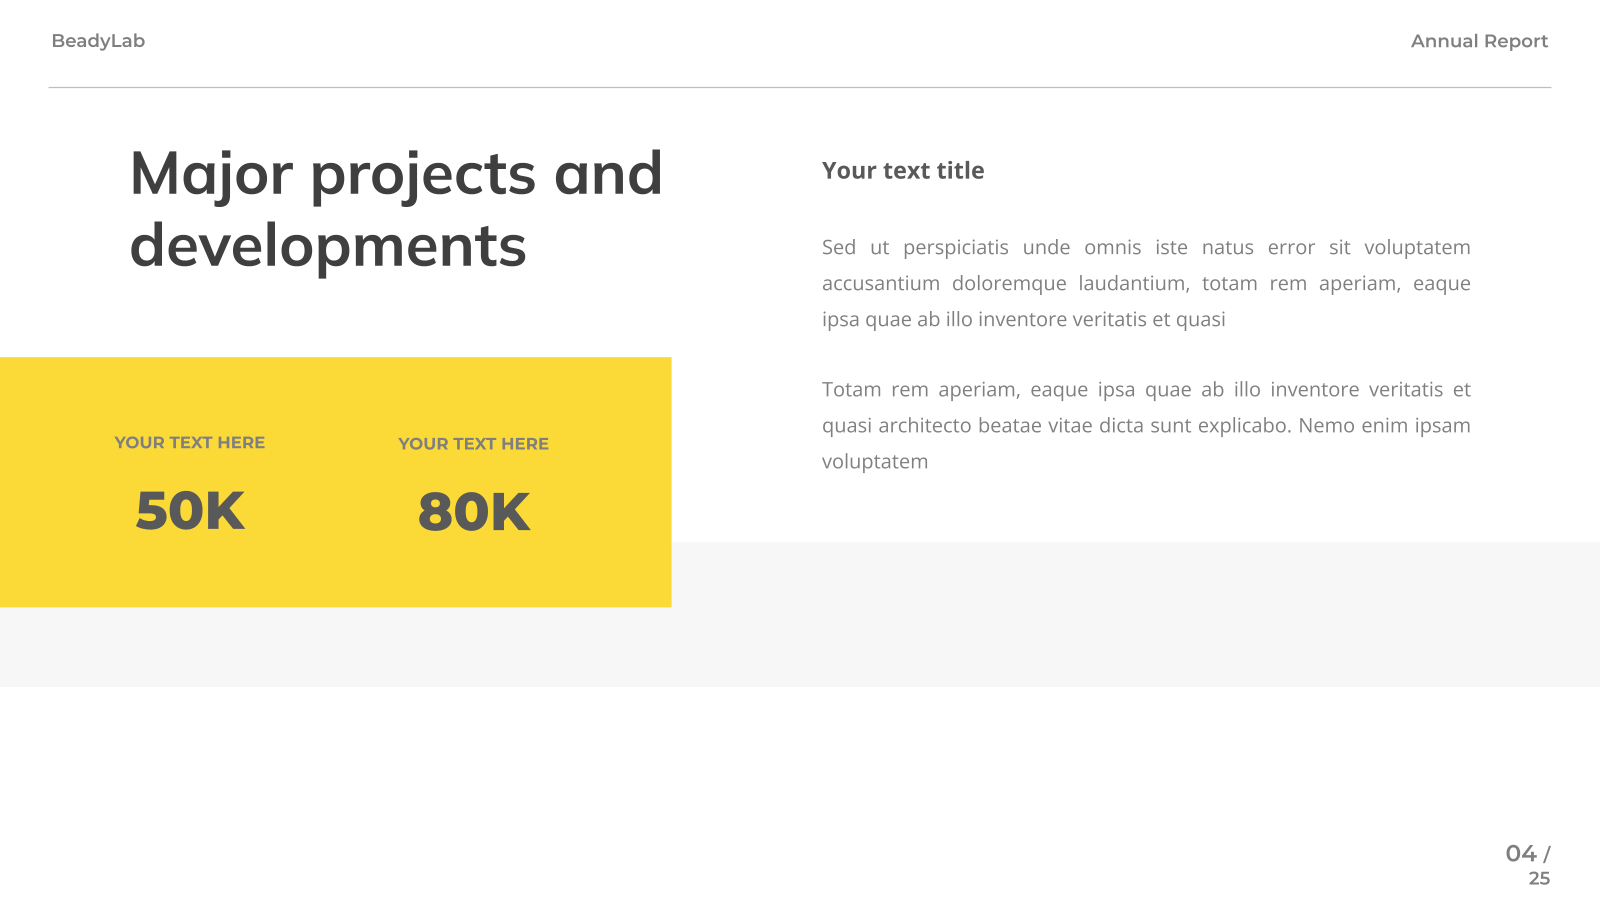Click the word 'developments' in the heading
Screen dimensions: 1600x900
[x=328, y=247]
